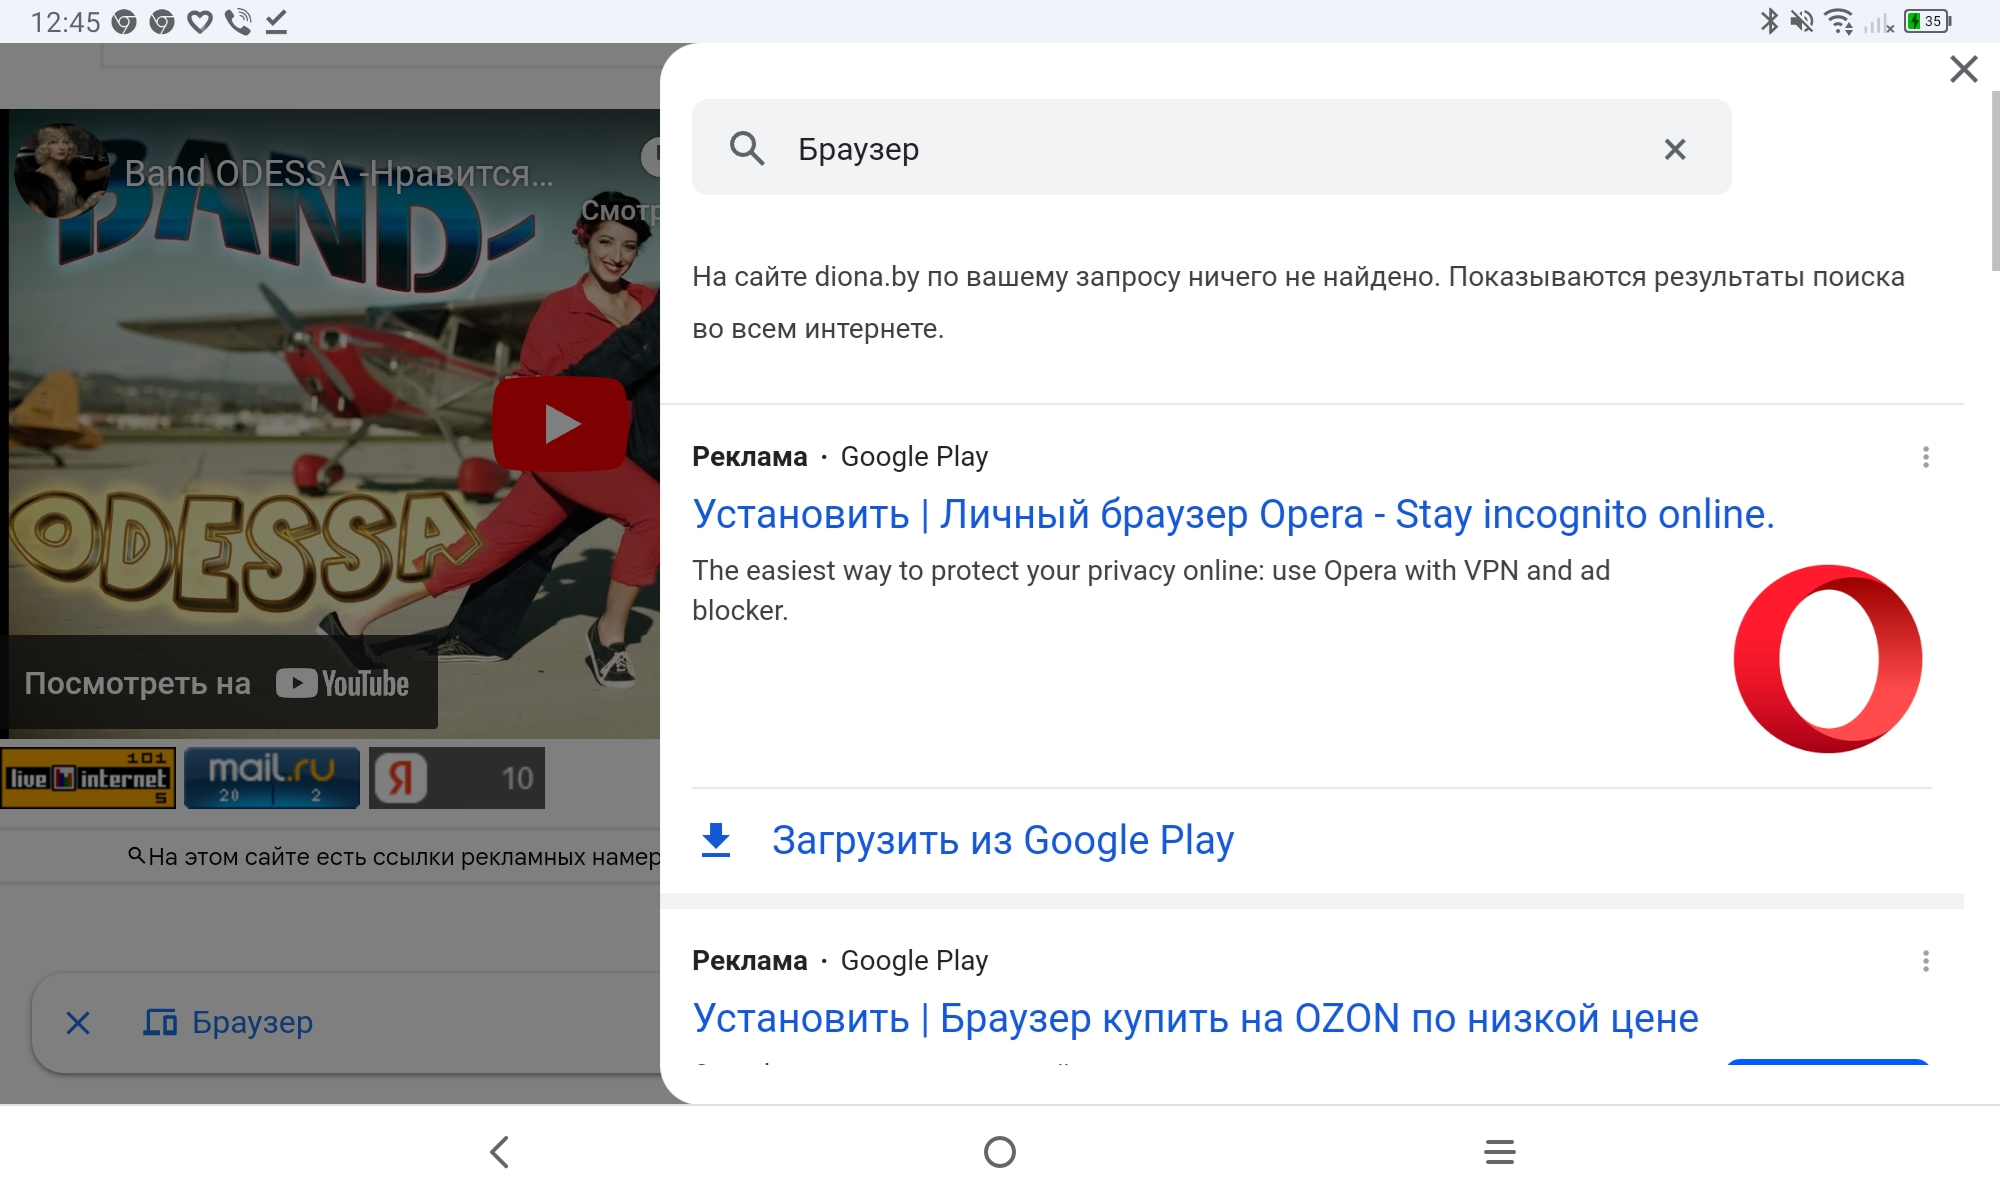2000x1200 pixels.
Task: Click Посмотреть на YouTube button
Action: coord(218,683)
